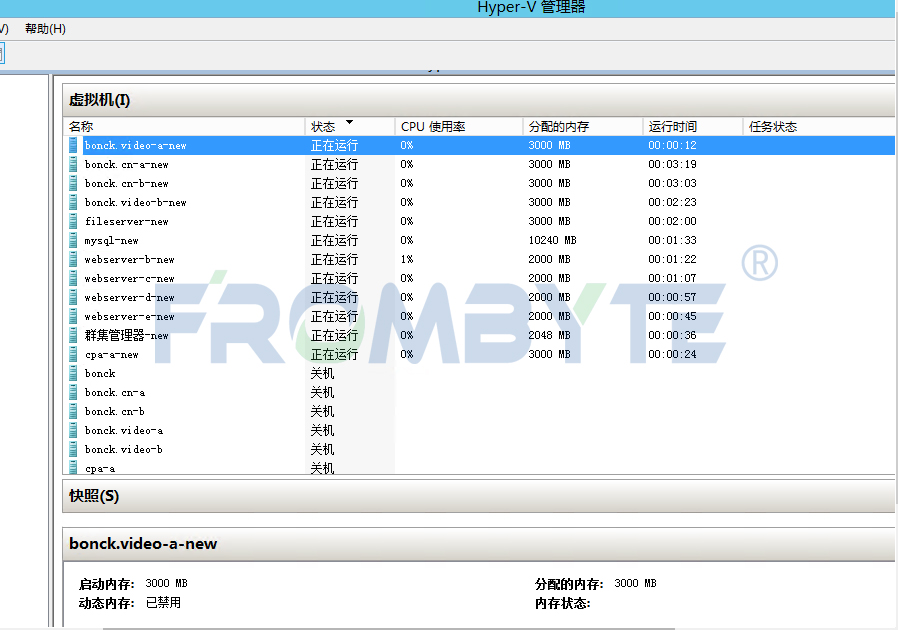The height and width of the screenshot is (630, 898).
Task: Select virtual machine bonck.video-b-new
Action: [x=136, y=202]
